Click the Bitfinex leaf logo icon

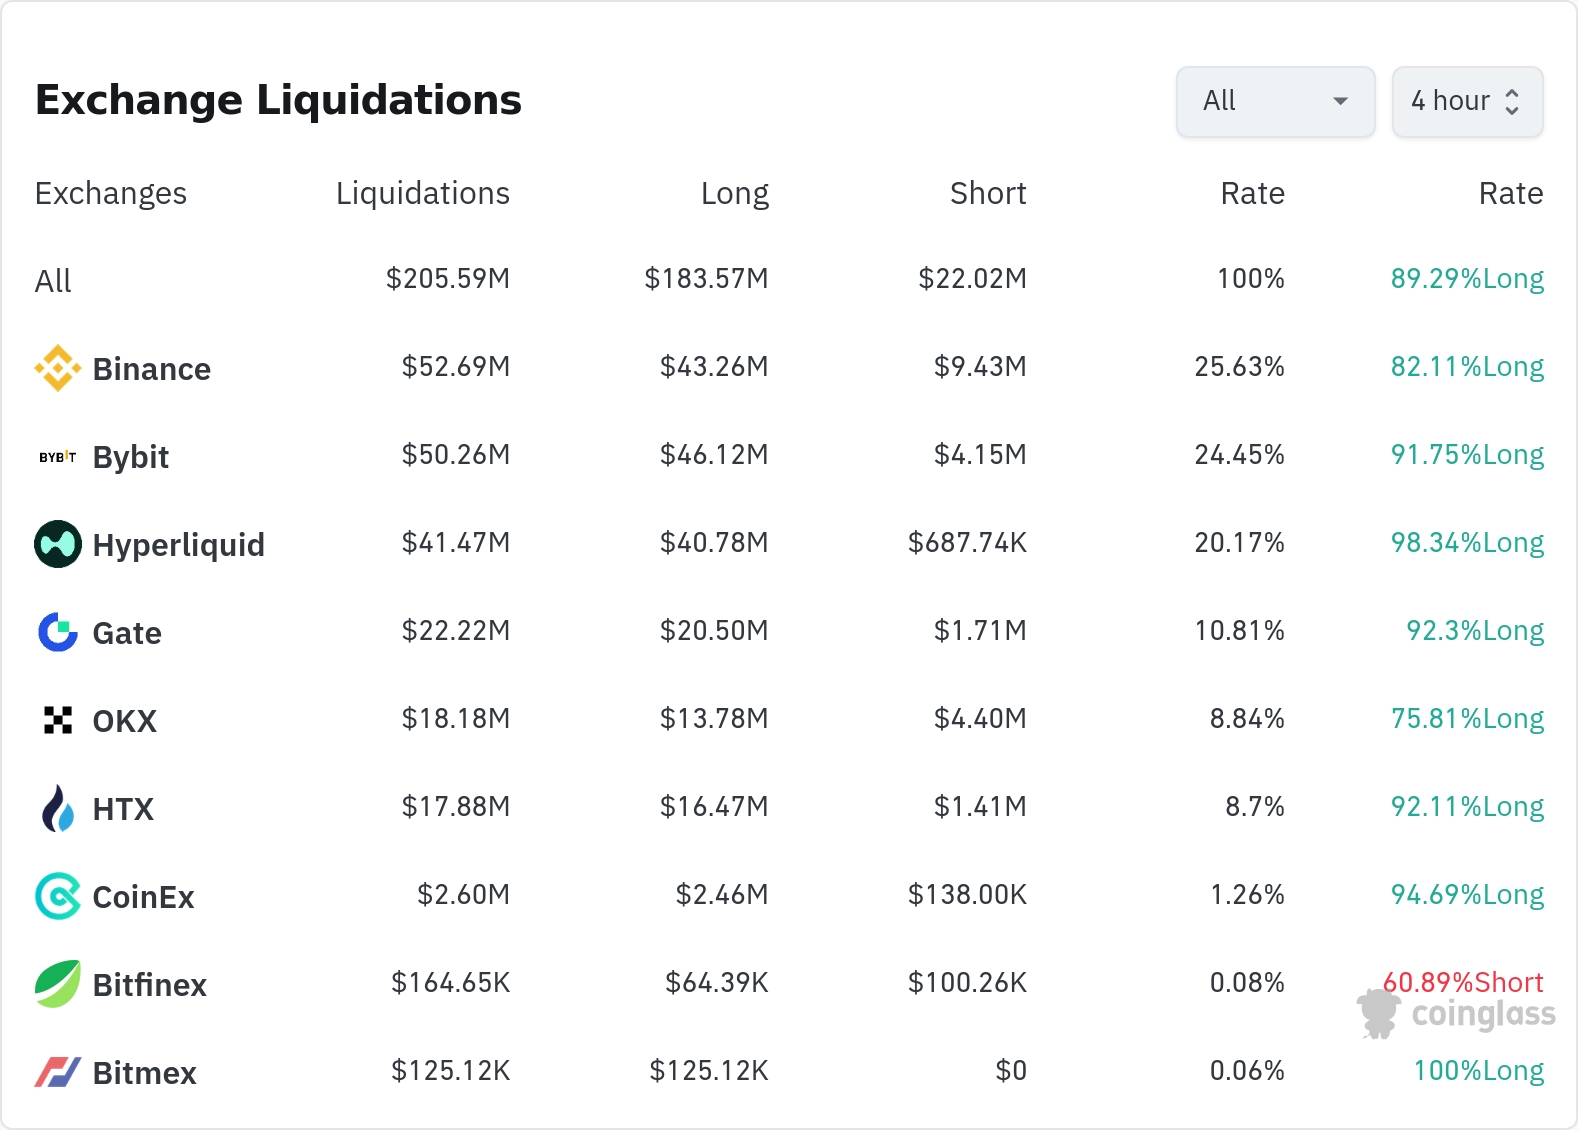[58, 984]
